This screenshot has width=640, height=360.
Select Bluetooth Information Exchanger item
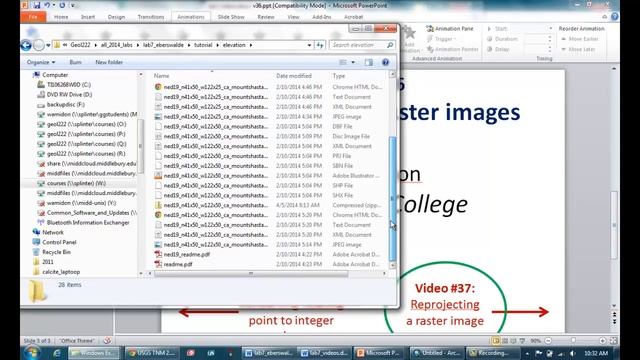[88, 222]
